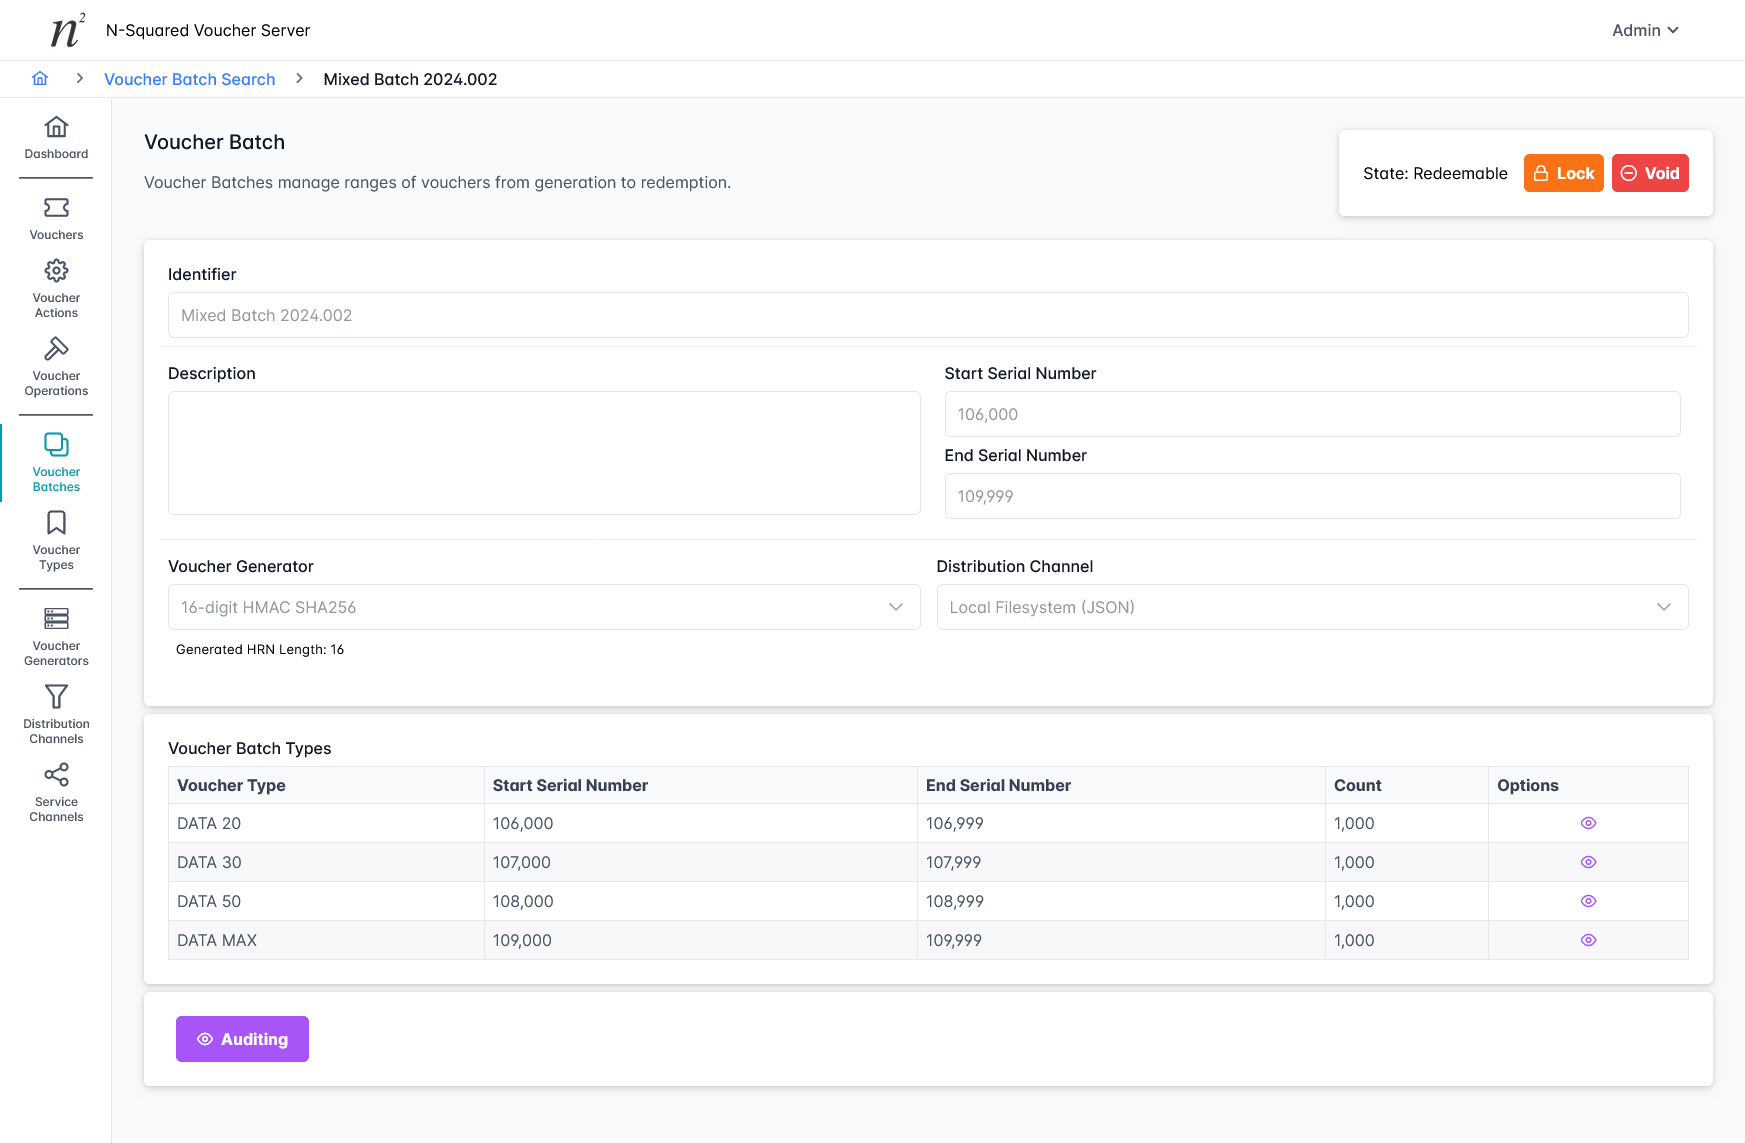View DATA MAX row eye icon

click(x=1588, y=940)
